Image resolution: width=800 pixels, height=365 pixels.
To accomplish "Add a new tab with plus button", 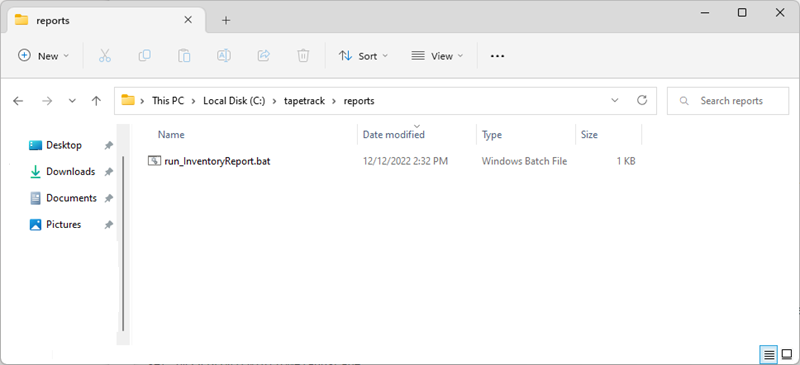I will click(x=226, y=20).
